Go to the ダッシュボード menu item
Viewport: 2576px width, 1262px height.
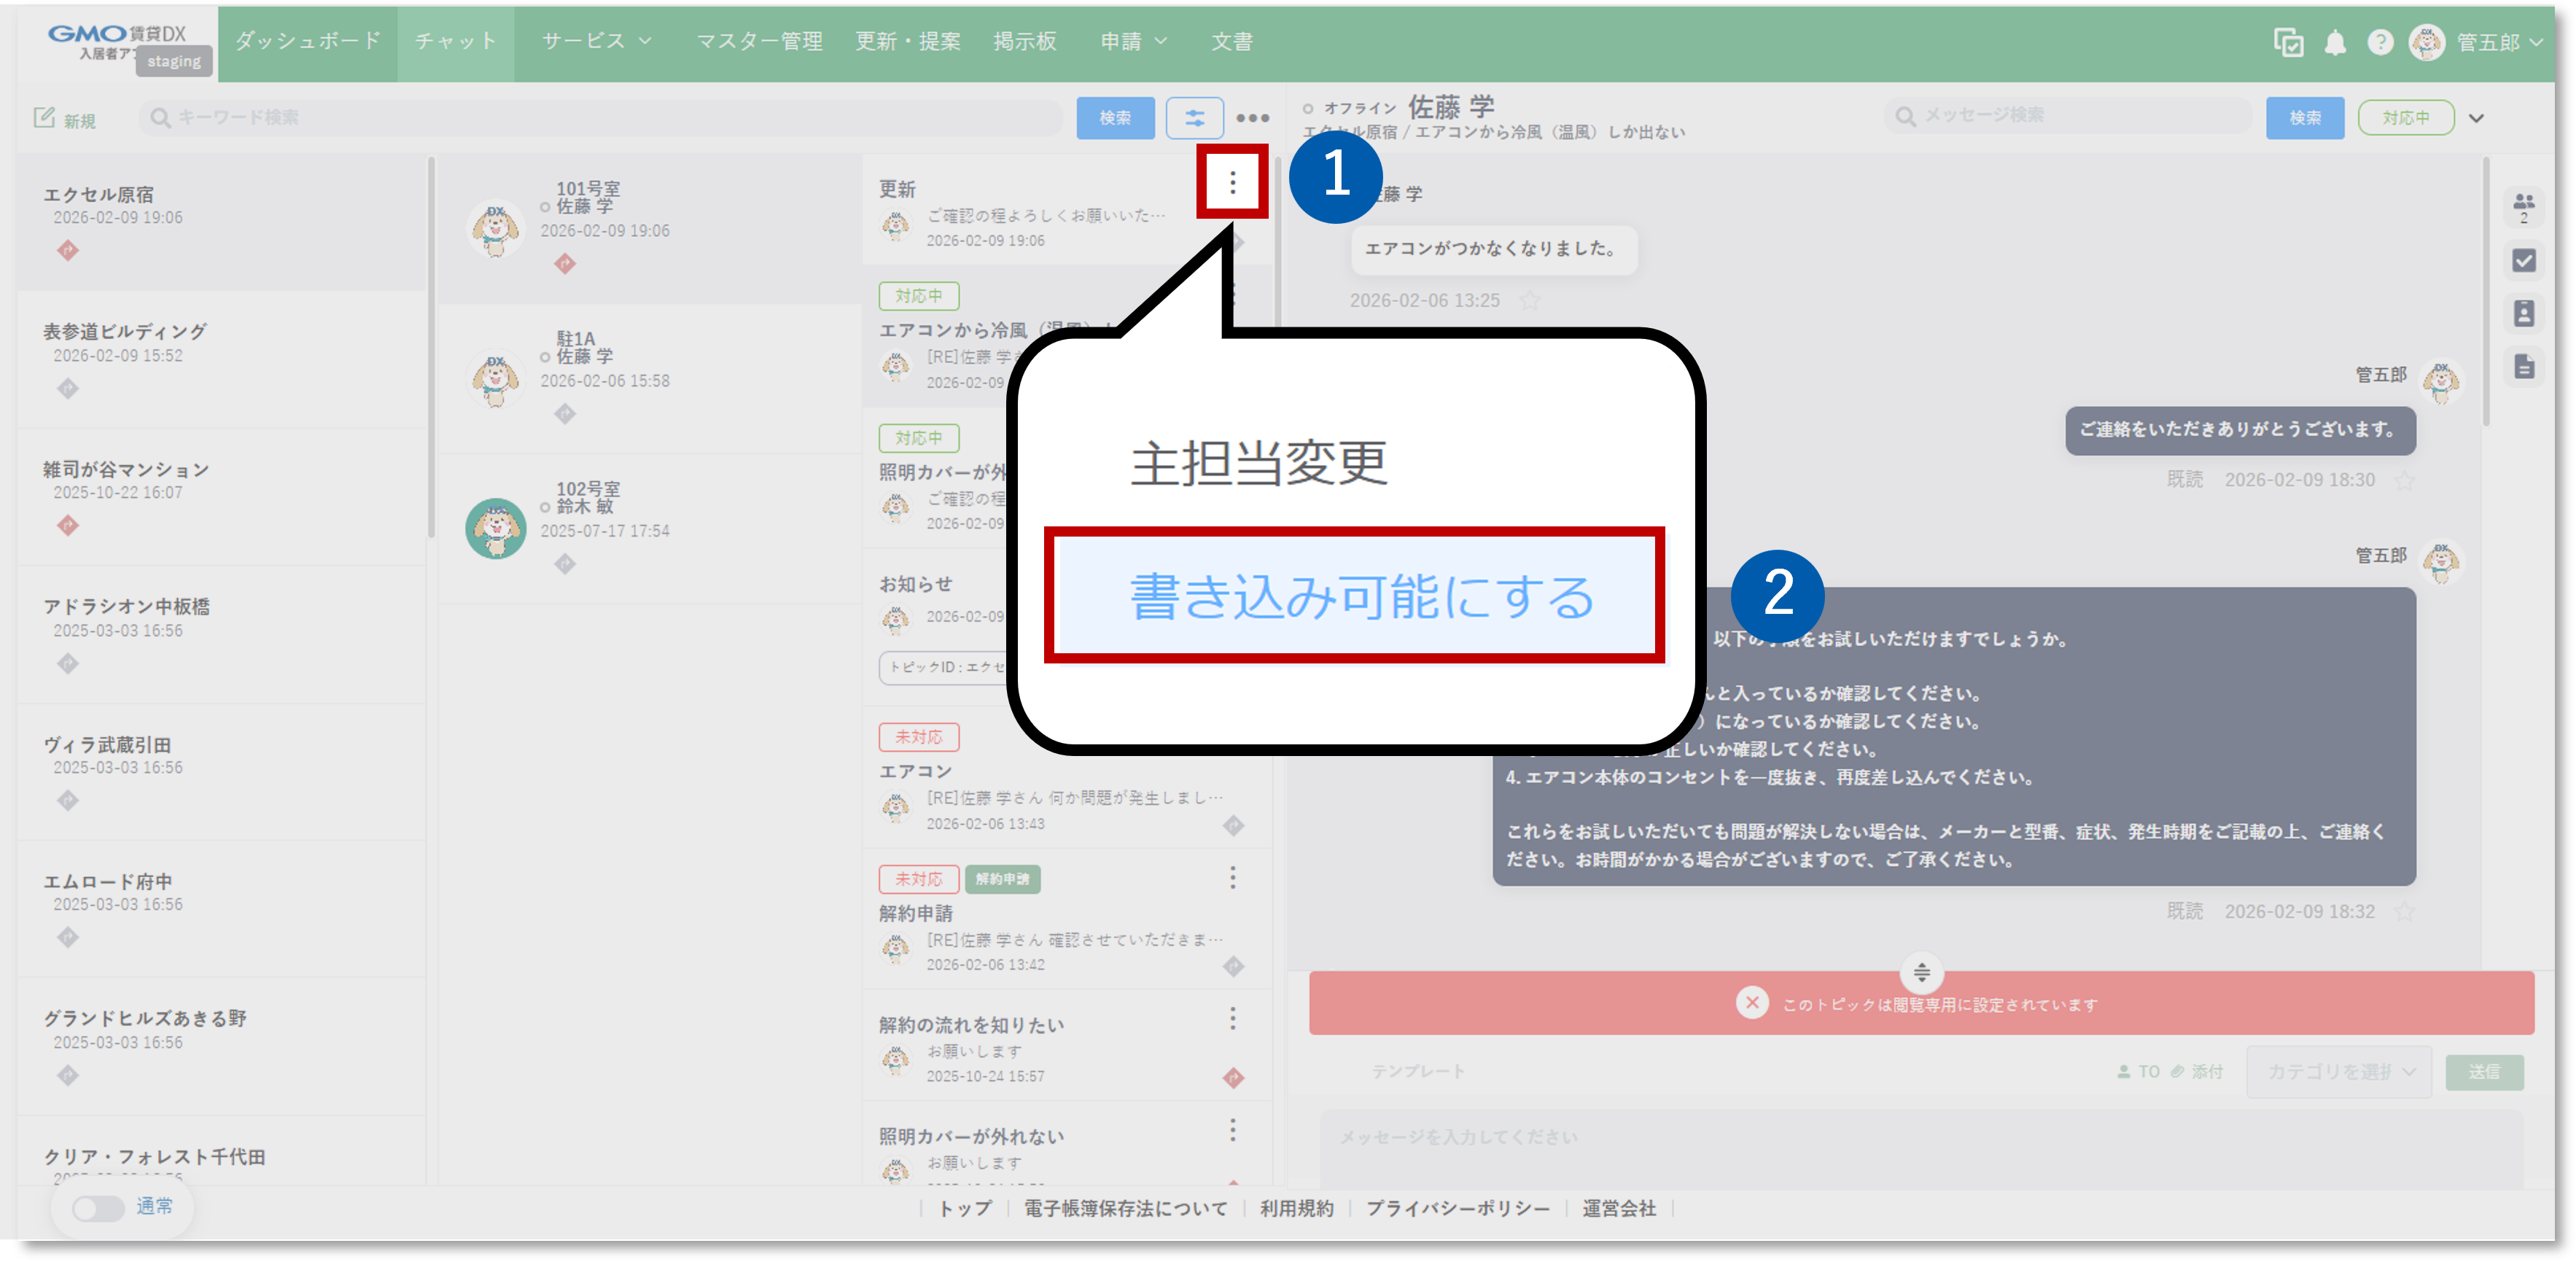pos(307,41)
